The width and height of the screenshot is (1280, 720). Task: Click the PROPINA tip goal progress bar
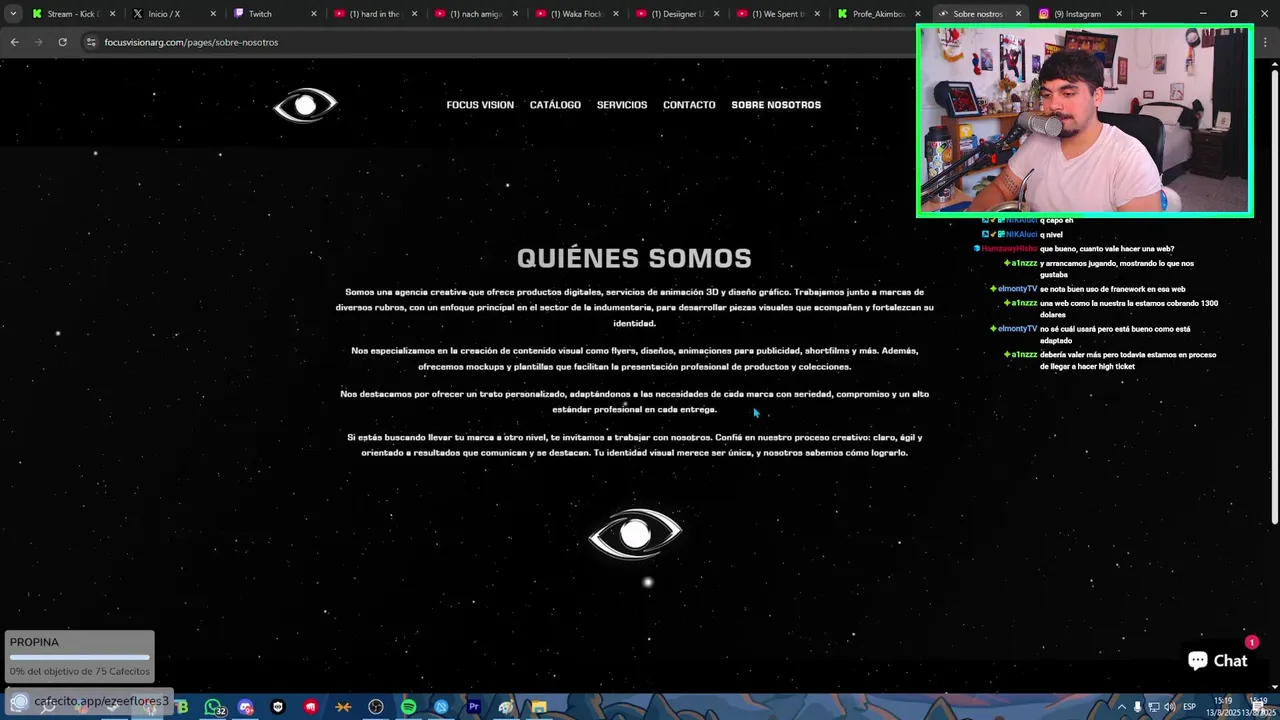(79, 657)
